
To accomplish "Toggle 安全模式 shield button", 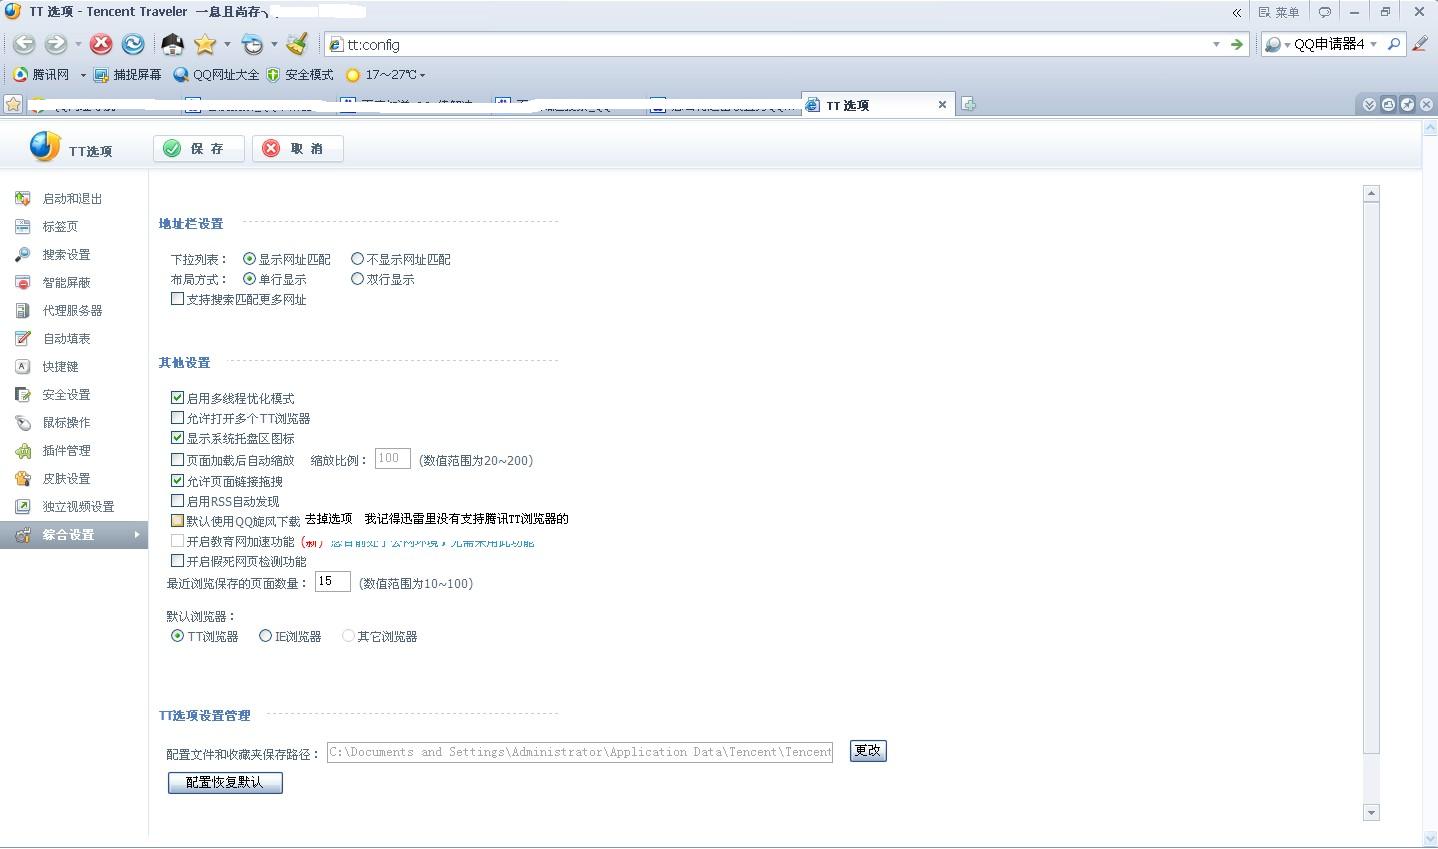I will click(x=299, y=75).
